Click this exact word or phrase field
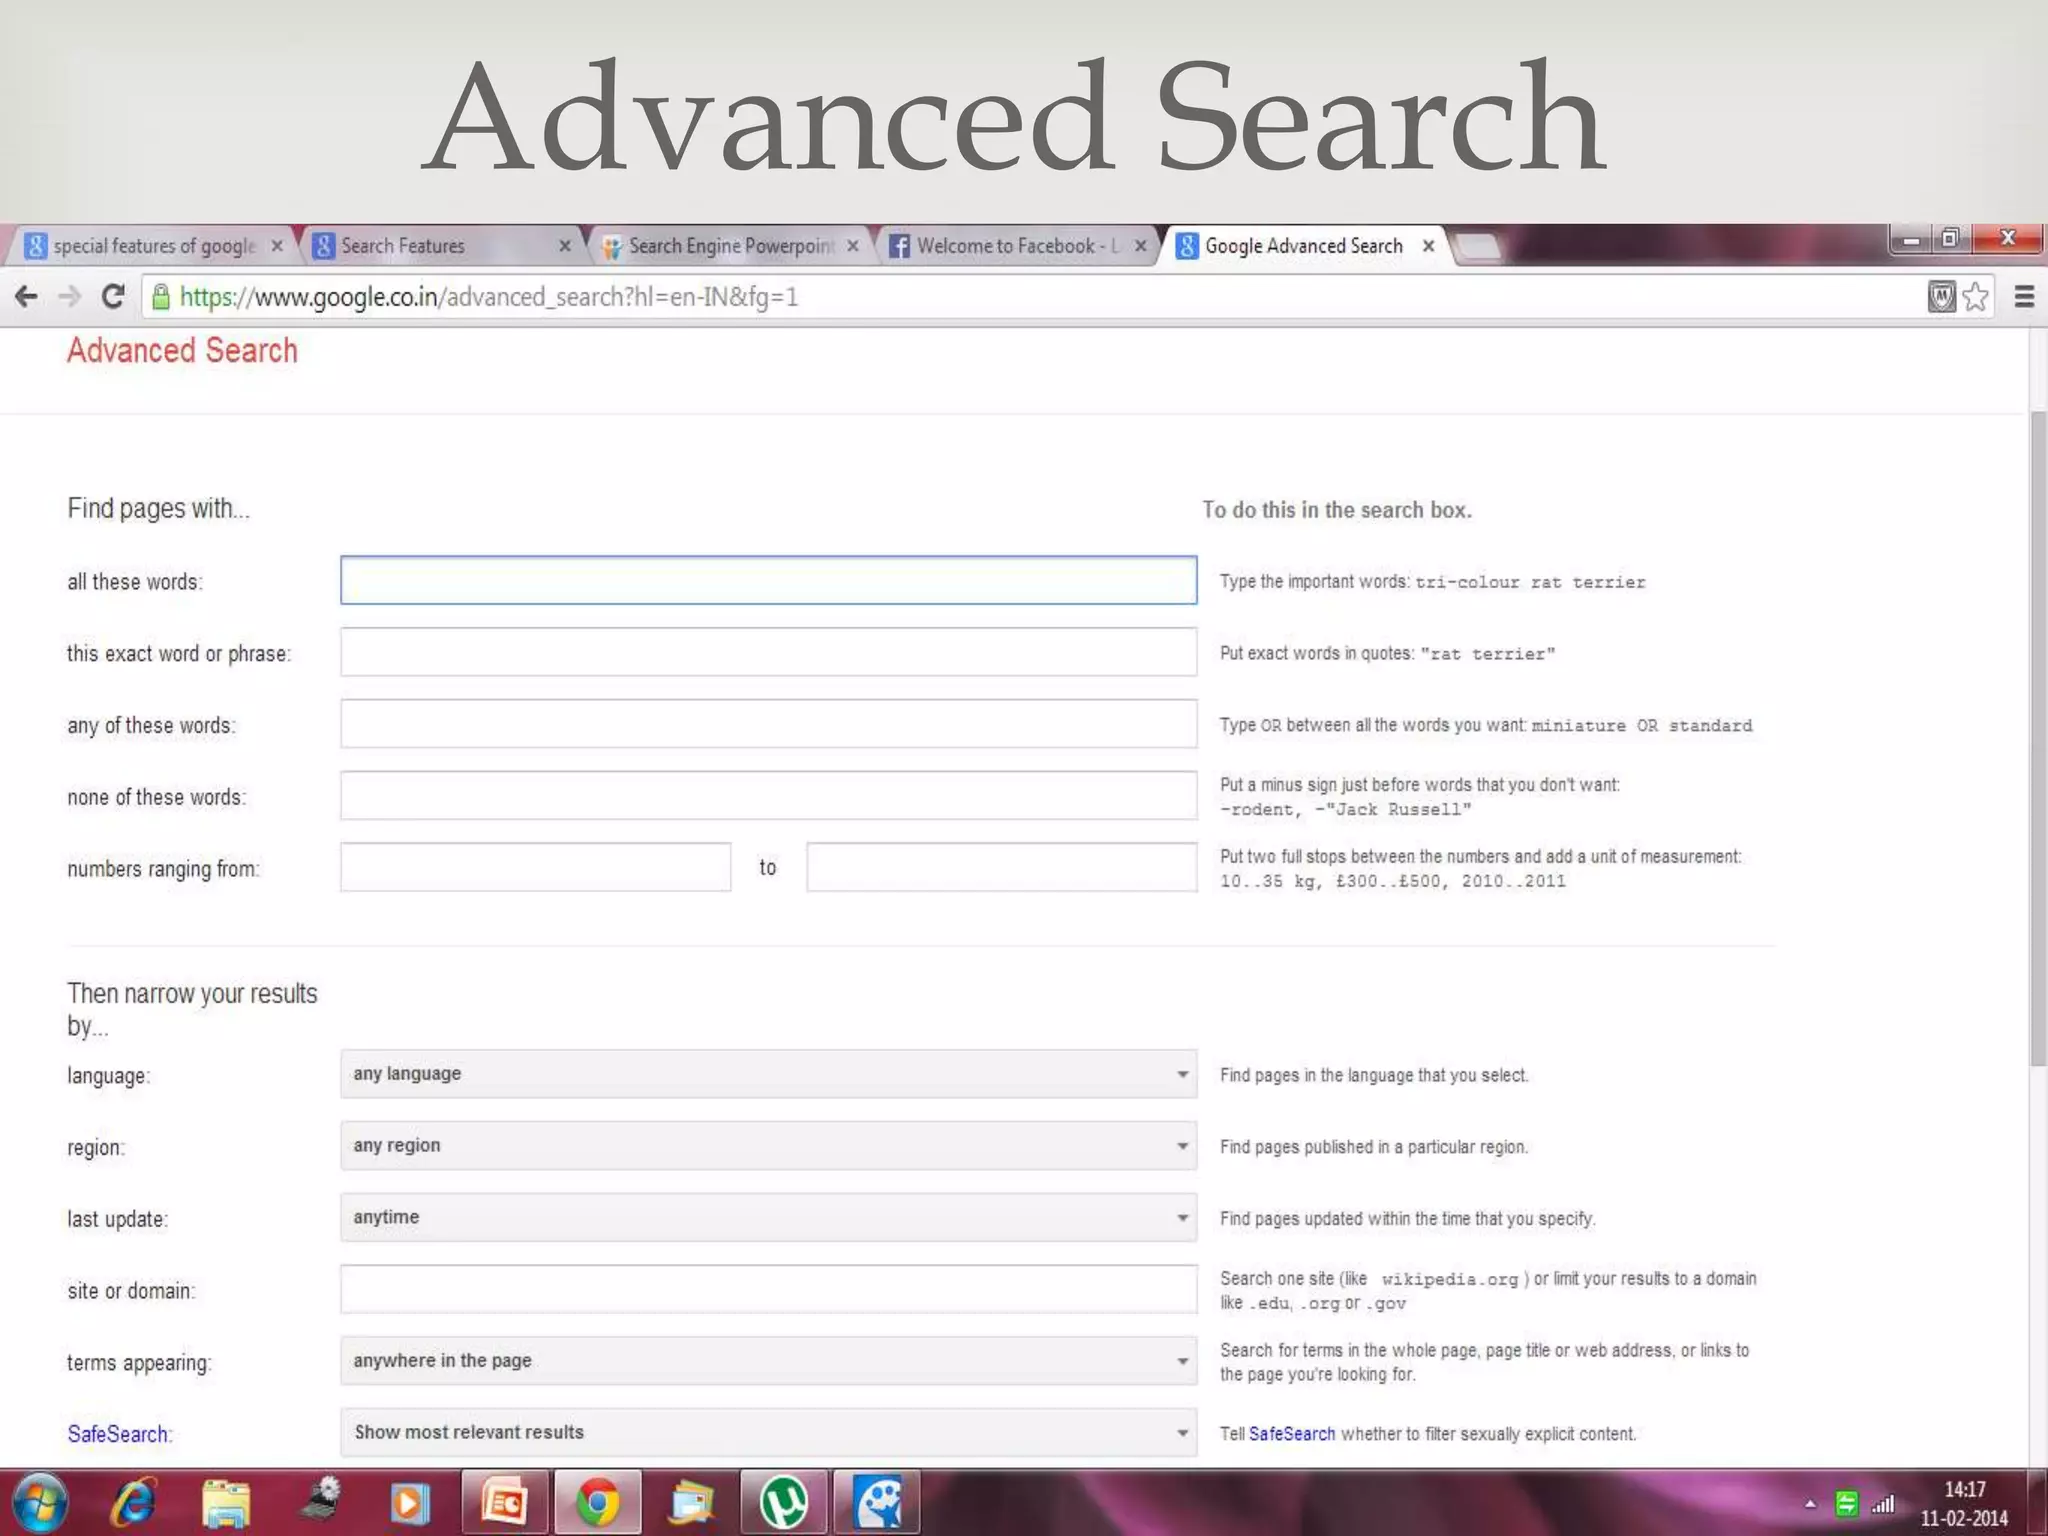2048x1536 pixels. pos(768,652)
